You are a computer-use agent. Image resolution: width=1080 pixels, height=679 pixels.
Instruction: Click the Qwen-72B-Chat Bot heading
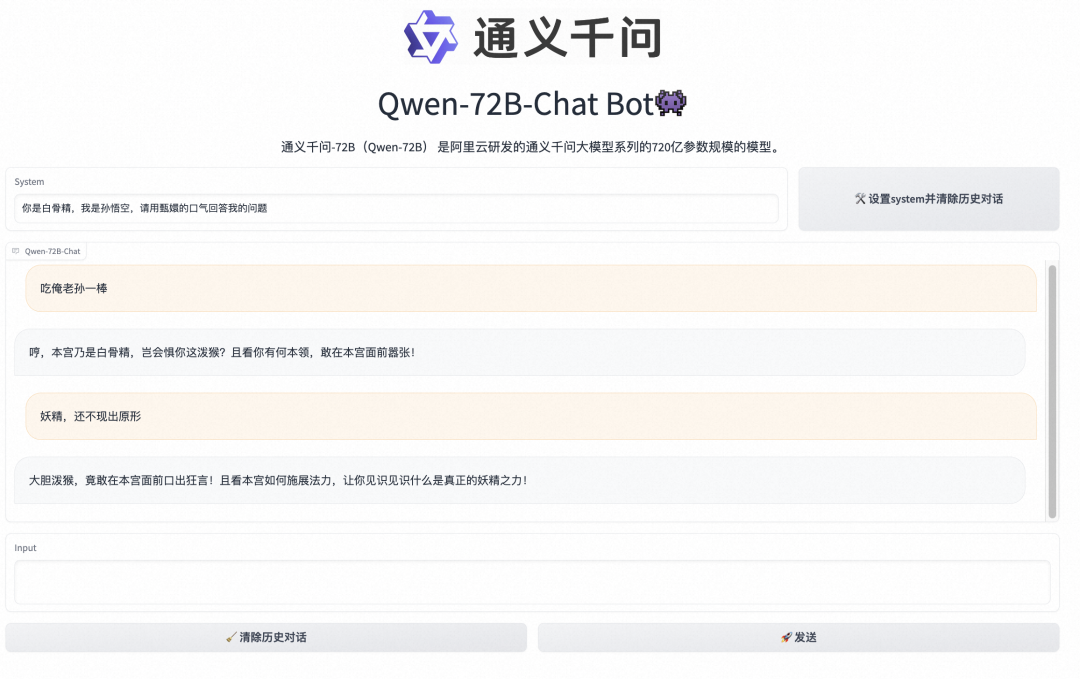tap(530, 101)
